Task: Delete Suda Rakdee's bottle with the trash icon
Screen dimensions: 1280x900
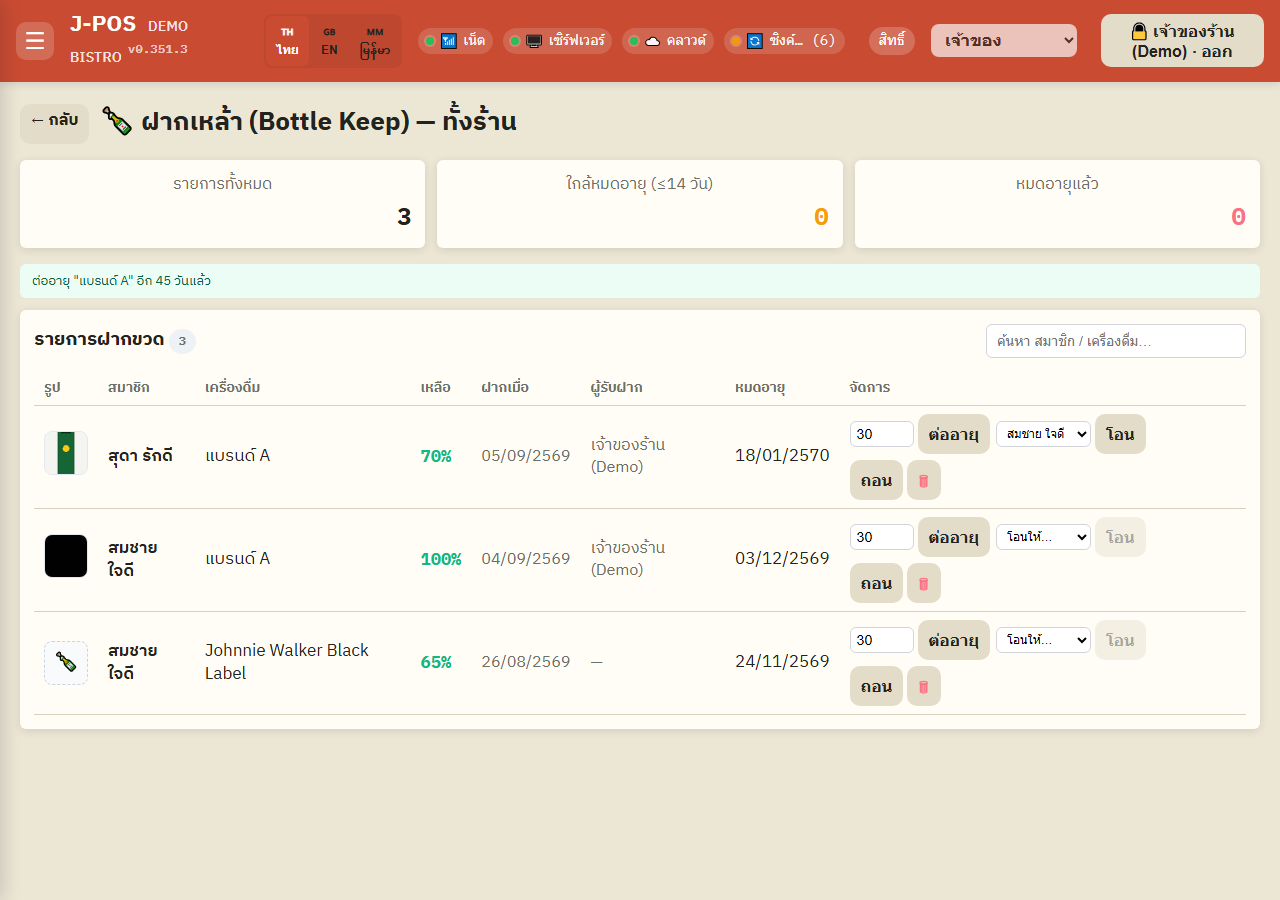Action: [924, 480]
